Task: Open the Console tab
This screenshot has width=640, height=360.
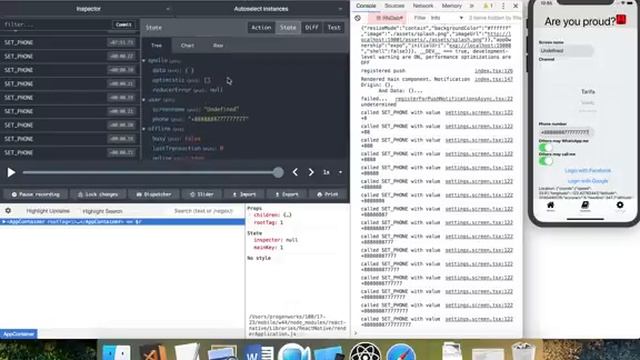Action: 366,6
